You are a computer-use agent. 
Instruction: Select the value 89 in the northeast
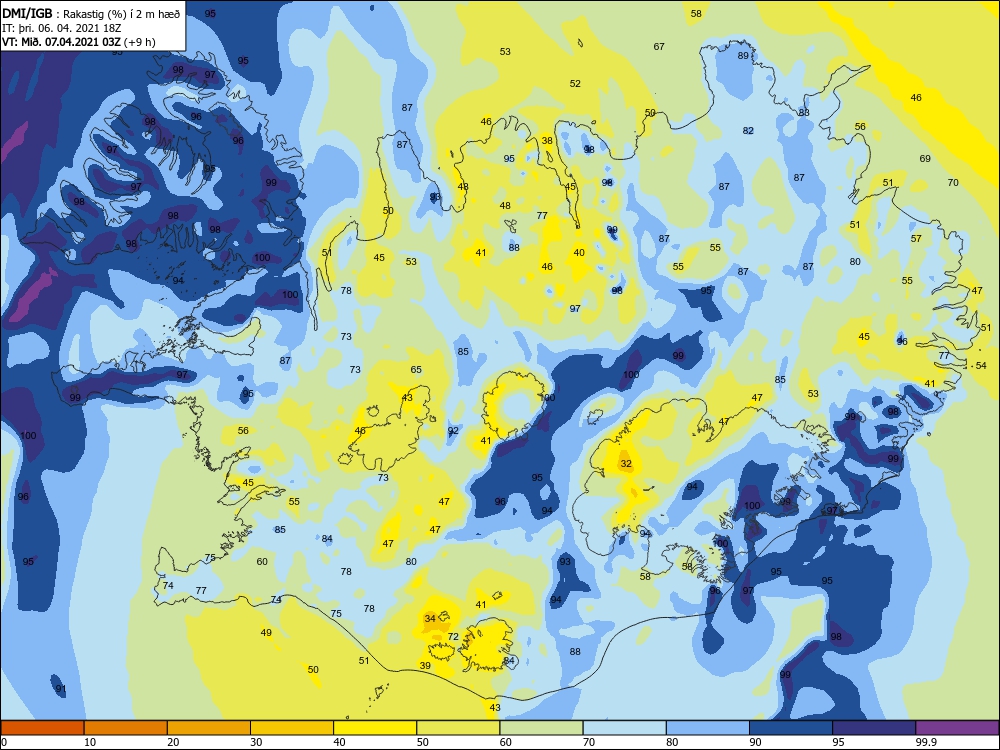click(x=743, y=55)
